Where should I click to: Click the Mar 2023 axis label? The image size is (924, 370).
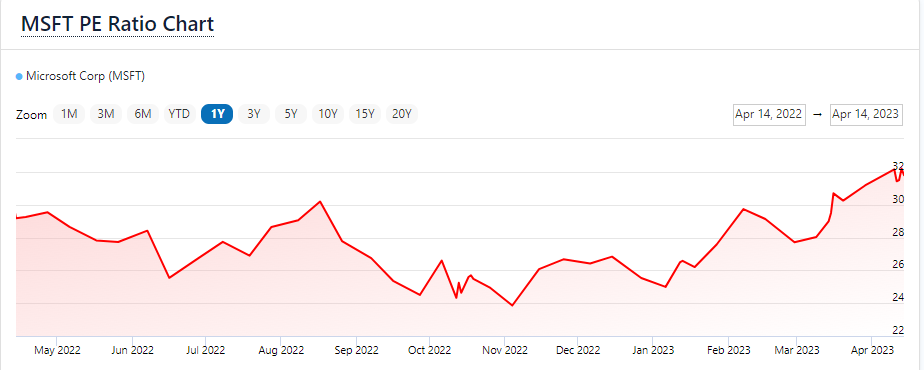click(797, 350)
